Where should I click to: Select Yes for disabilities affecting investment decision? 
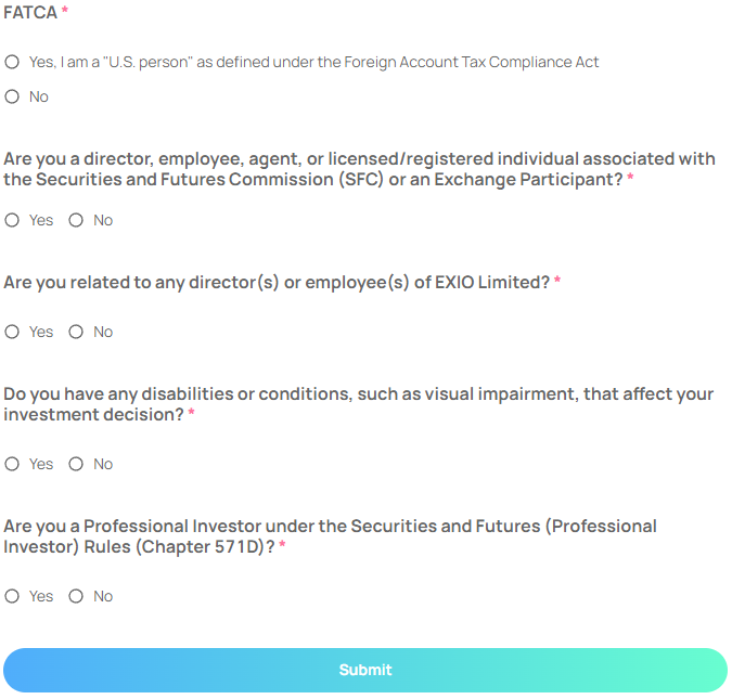tap(12, 464)
